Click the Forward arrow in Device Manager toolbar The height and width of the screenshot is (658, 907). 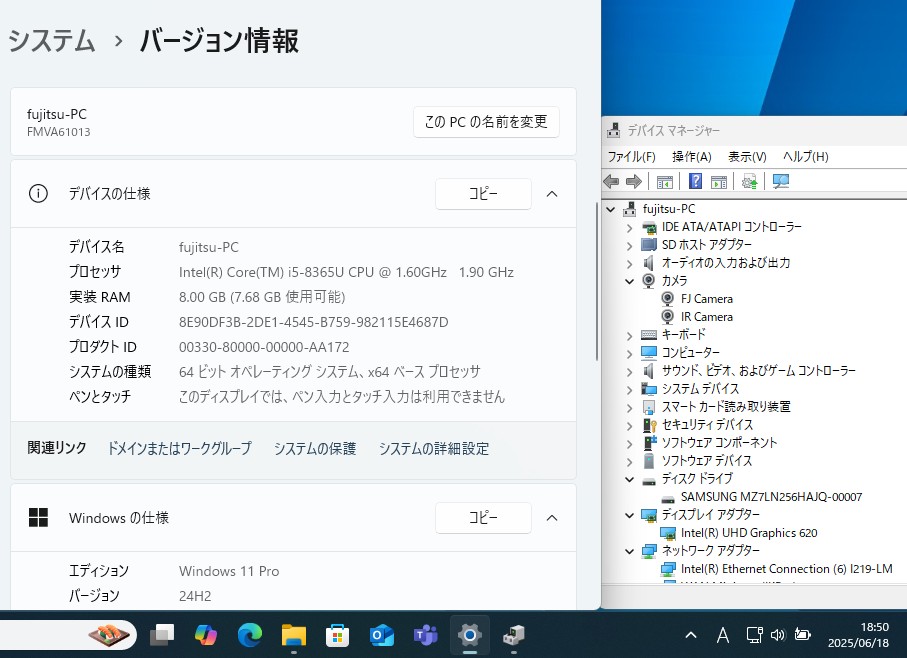click(634, 182)
